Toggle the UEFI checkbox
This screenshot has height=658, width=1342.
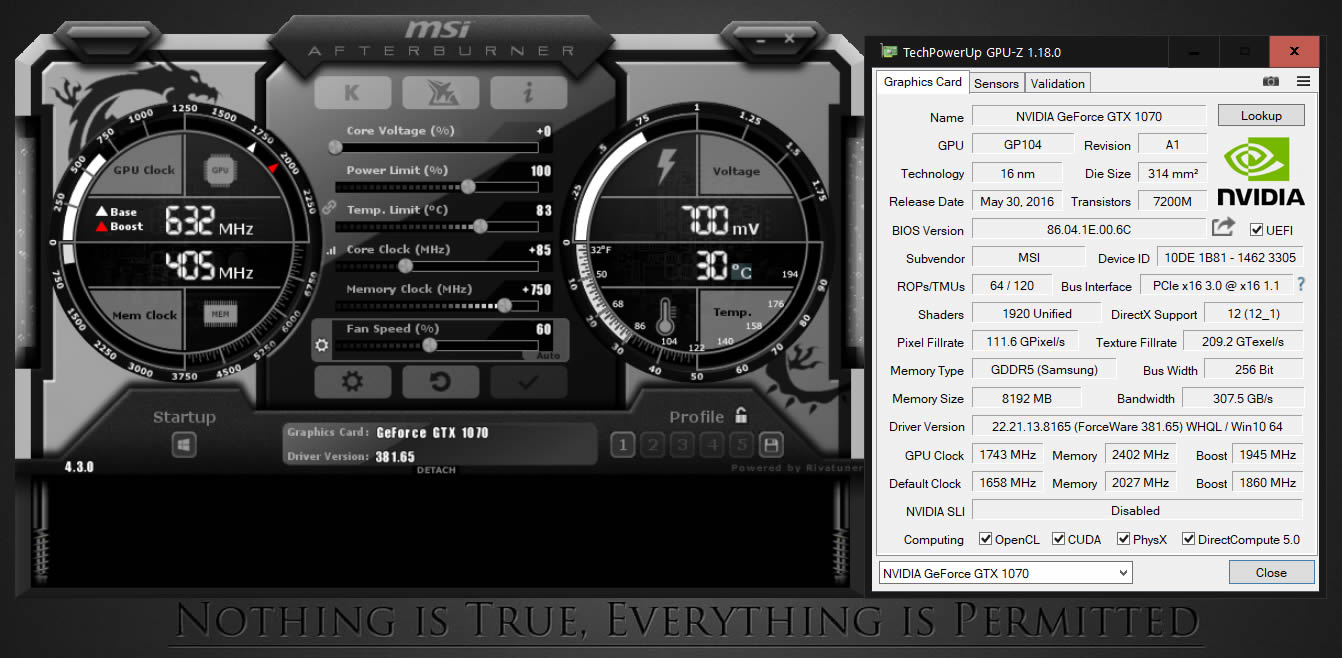tap(1257, 230)
